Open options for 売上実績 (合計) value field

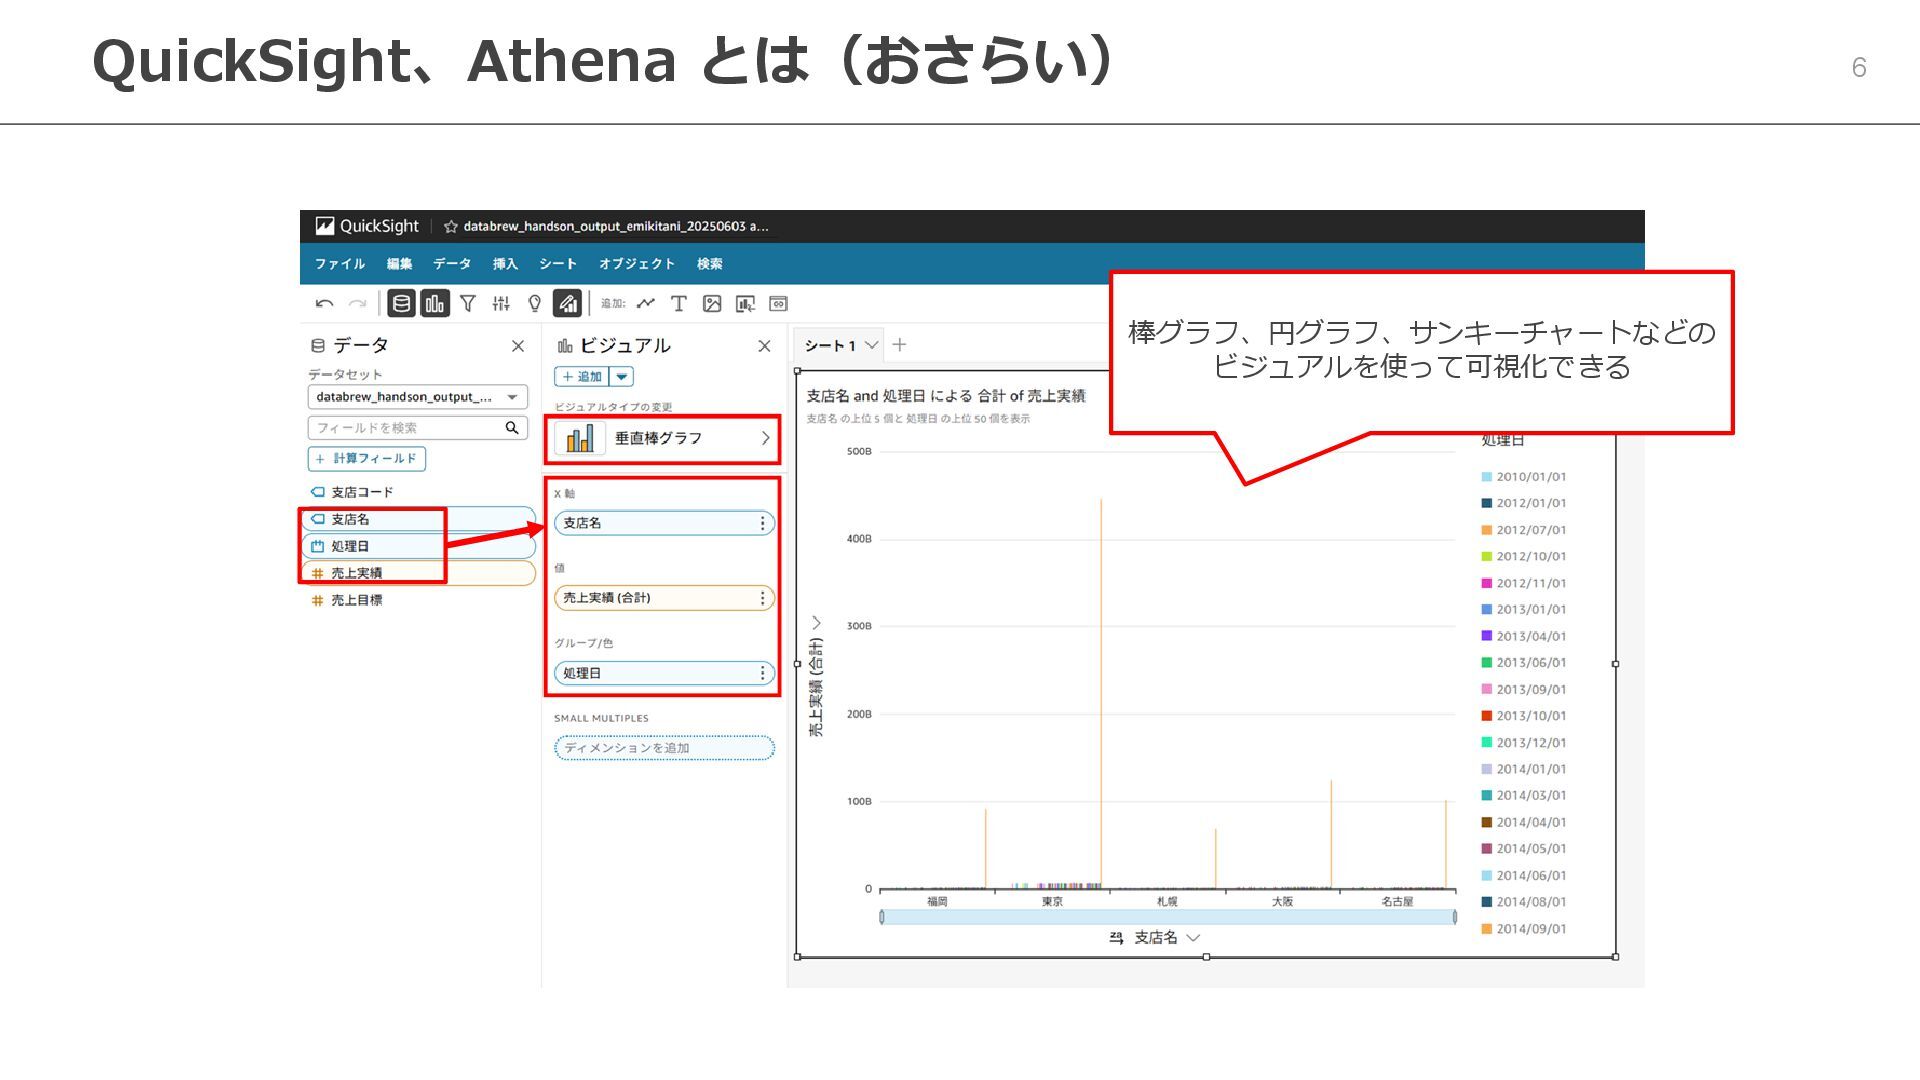(x=762, y=598)
